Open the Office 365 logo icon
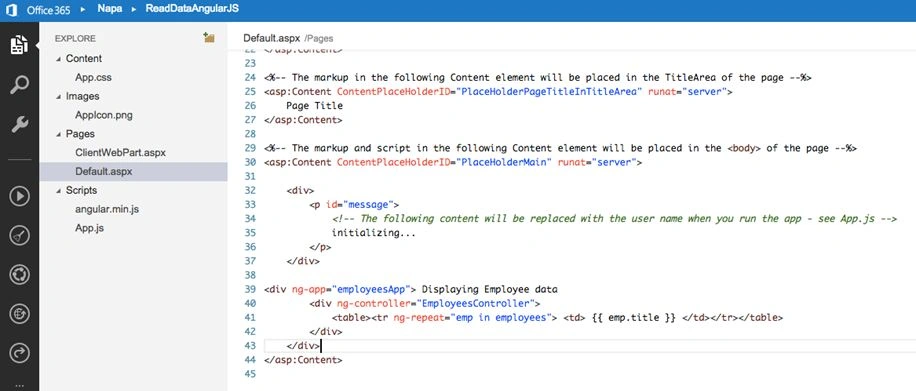 [x=11, y=10]
